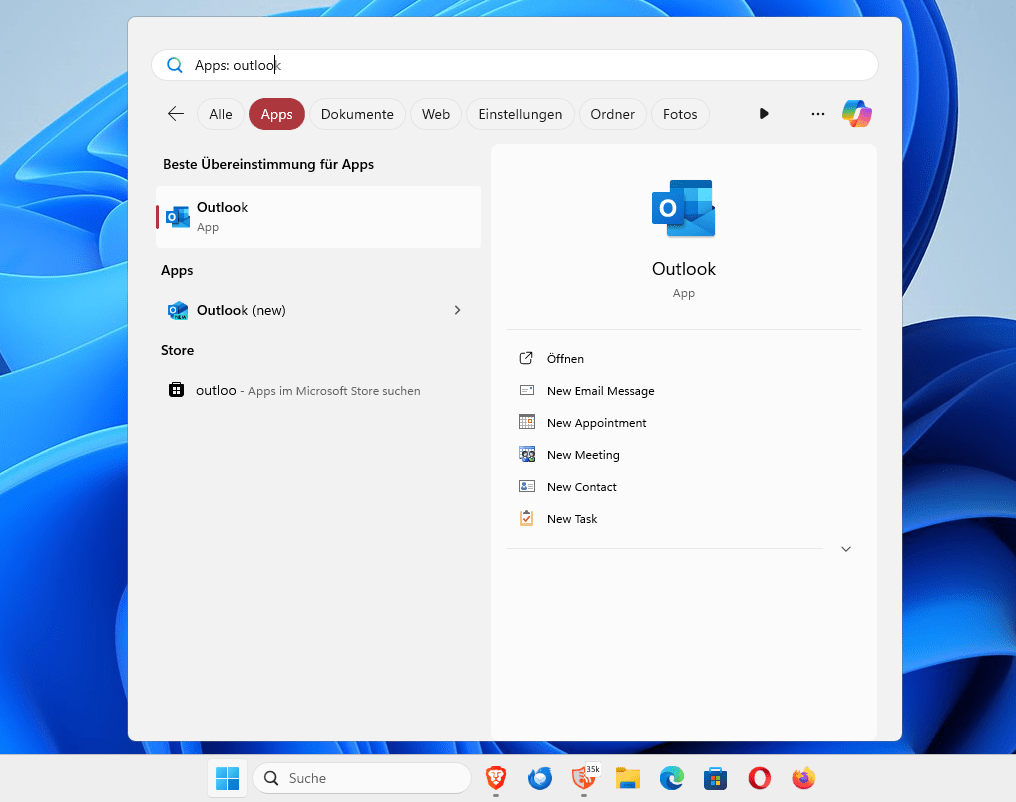Viewport: 1016px width, 802px height.
Task: Click the Outlook (new) app icon
Action: click(178, 310)
